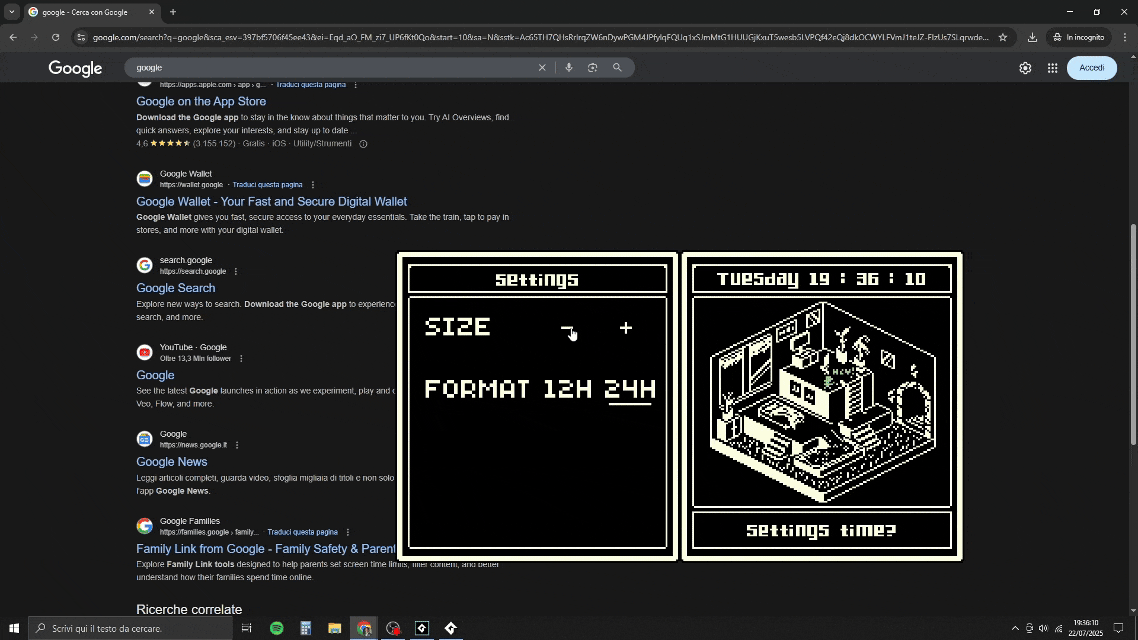Open Google Lens image search icon

click(x=592, y=67)
